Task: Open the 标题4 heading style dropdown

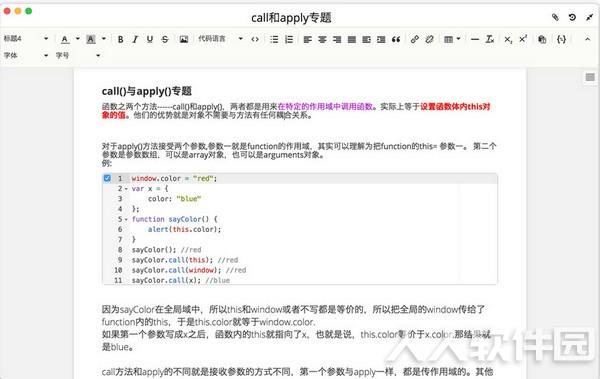Action: 26,38
